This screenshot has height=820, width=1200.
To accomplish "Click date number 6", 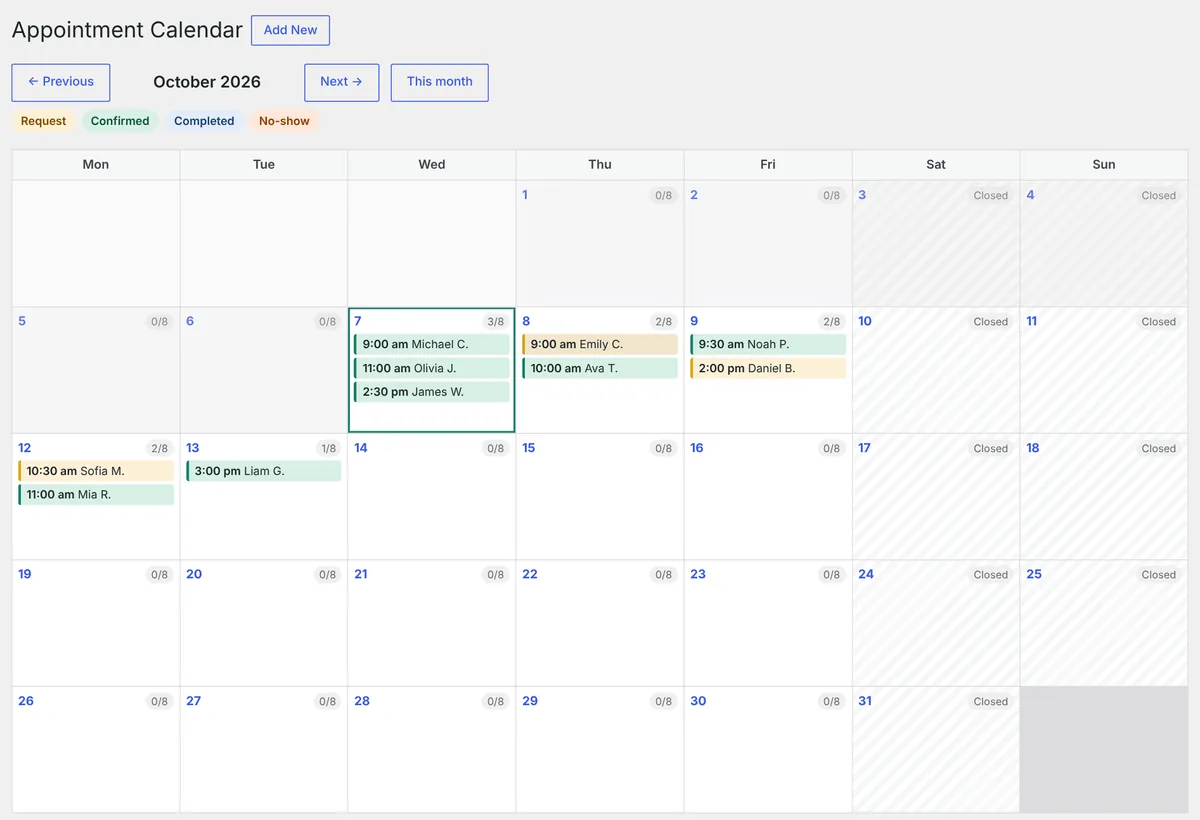I will click(190, 321).
